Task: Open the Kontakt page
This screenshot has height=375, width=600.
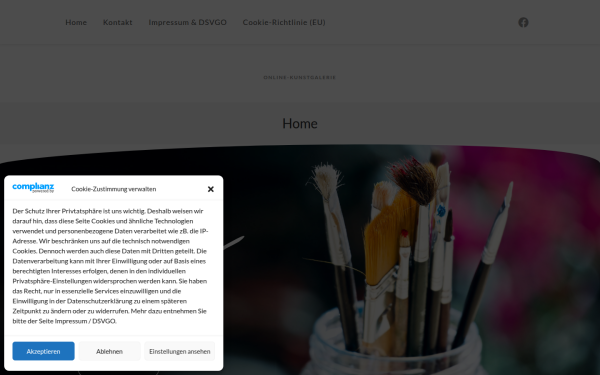Action: [x=117, y=22]
